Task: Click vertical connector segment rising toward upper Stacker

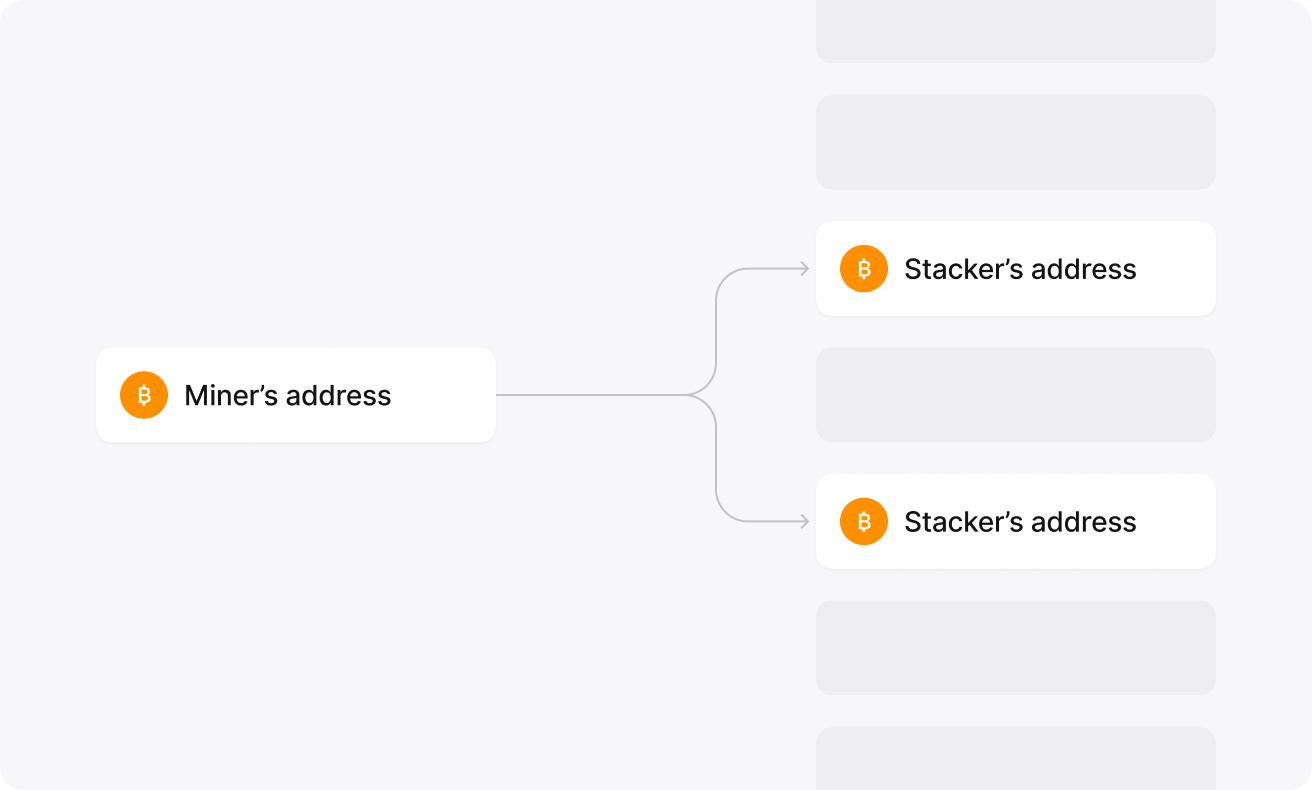Action: click(716, 330)
